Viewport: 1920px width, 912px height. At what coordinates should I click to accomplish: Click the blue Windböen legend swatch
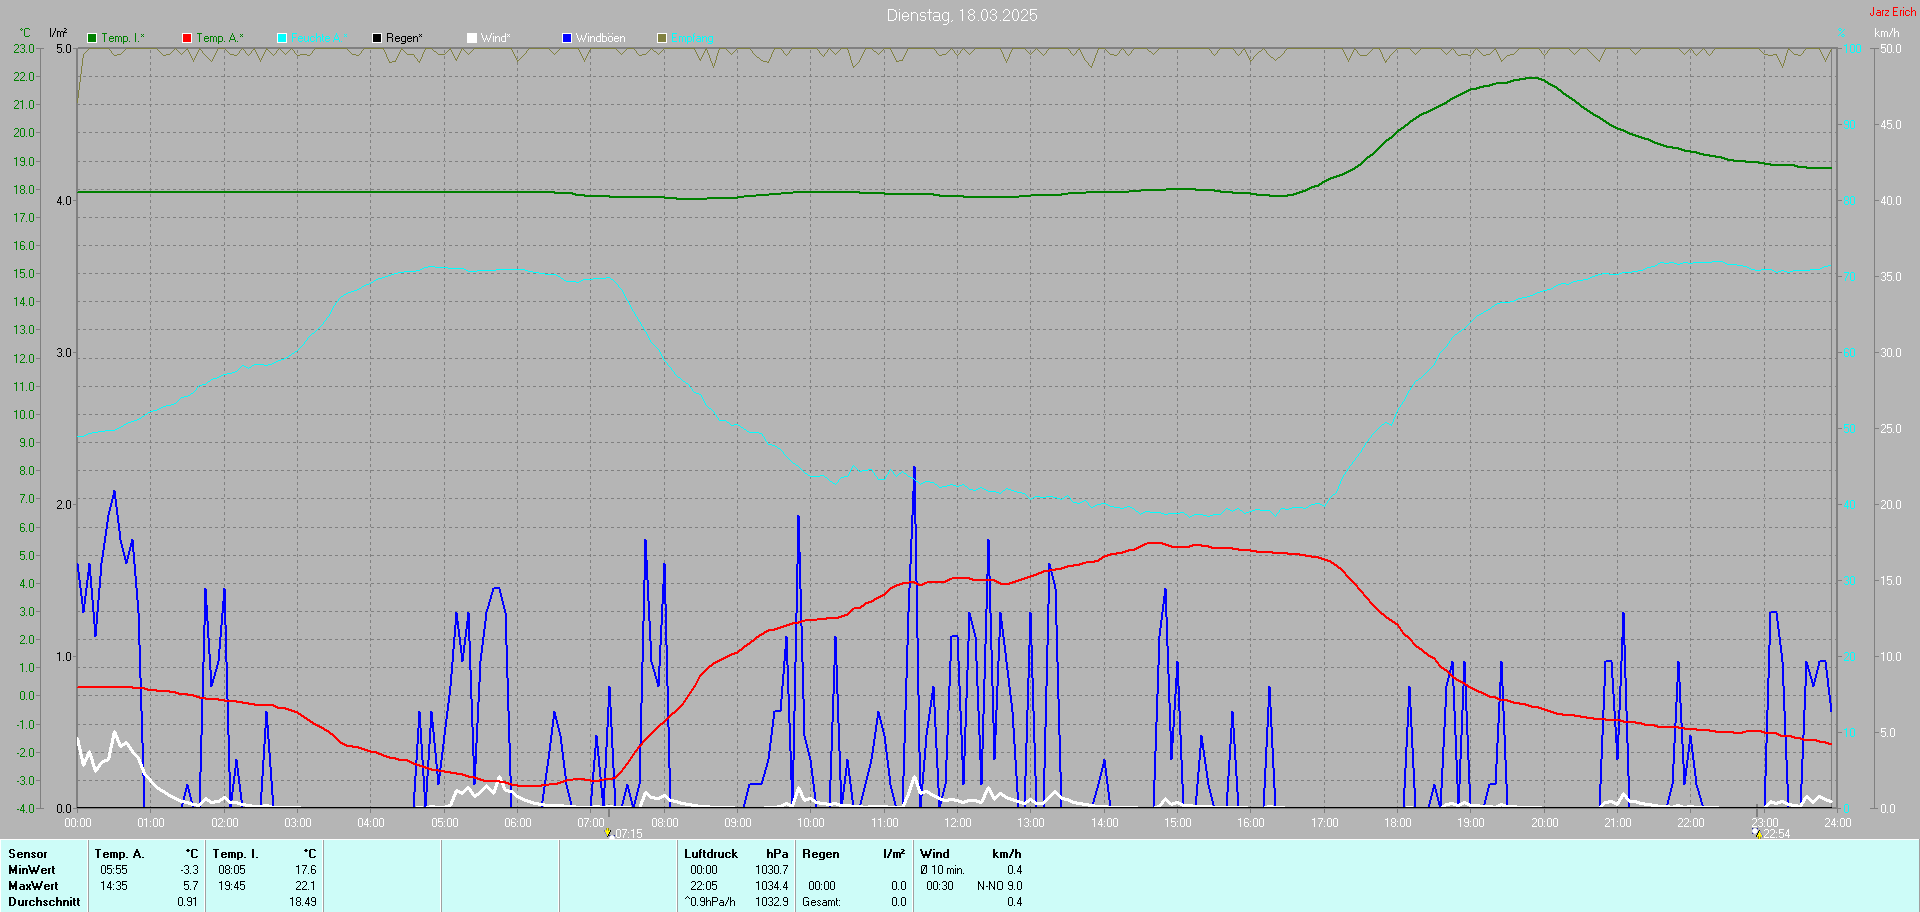click(567, 38)
